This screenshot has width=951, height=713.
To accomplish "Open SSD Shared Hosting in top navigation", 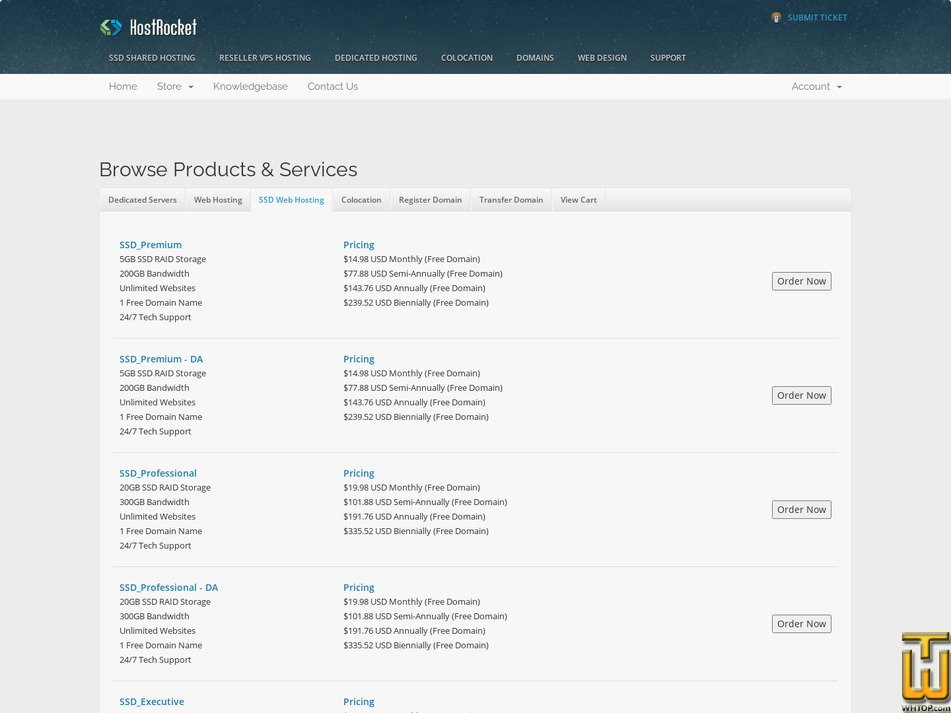I will click(x=152, y=58).
